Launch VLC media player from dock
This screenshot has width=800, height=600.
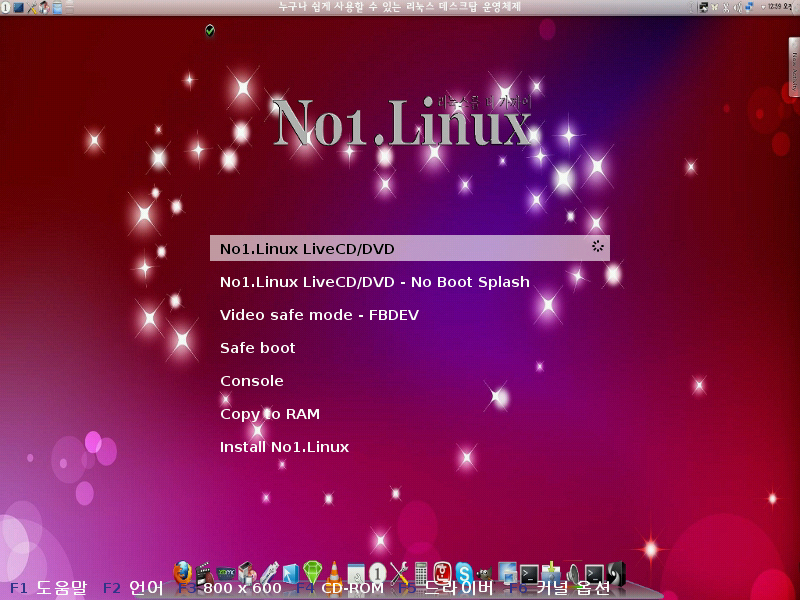coord(334,572)
